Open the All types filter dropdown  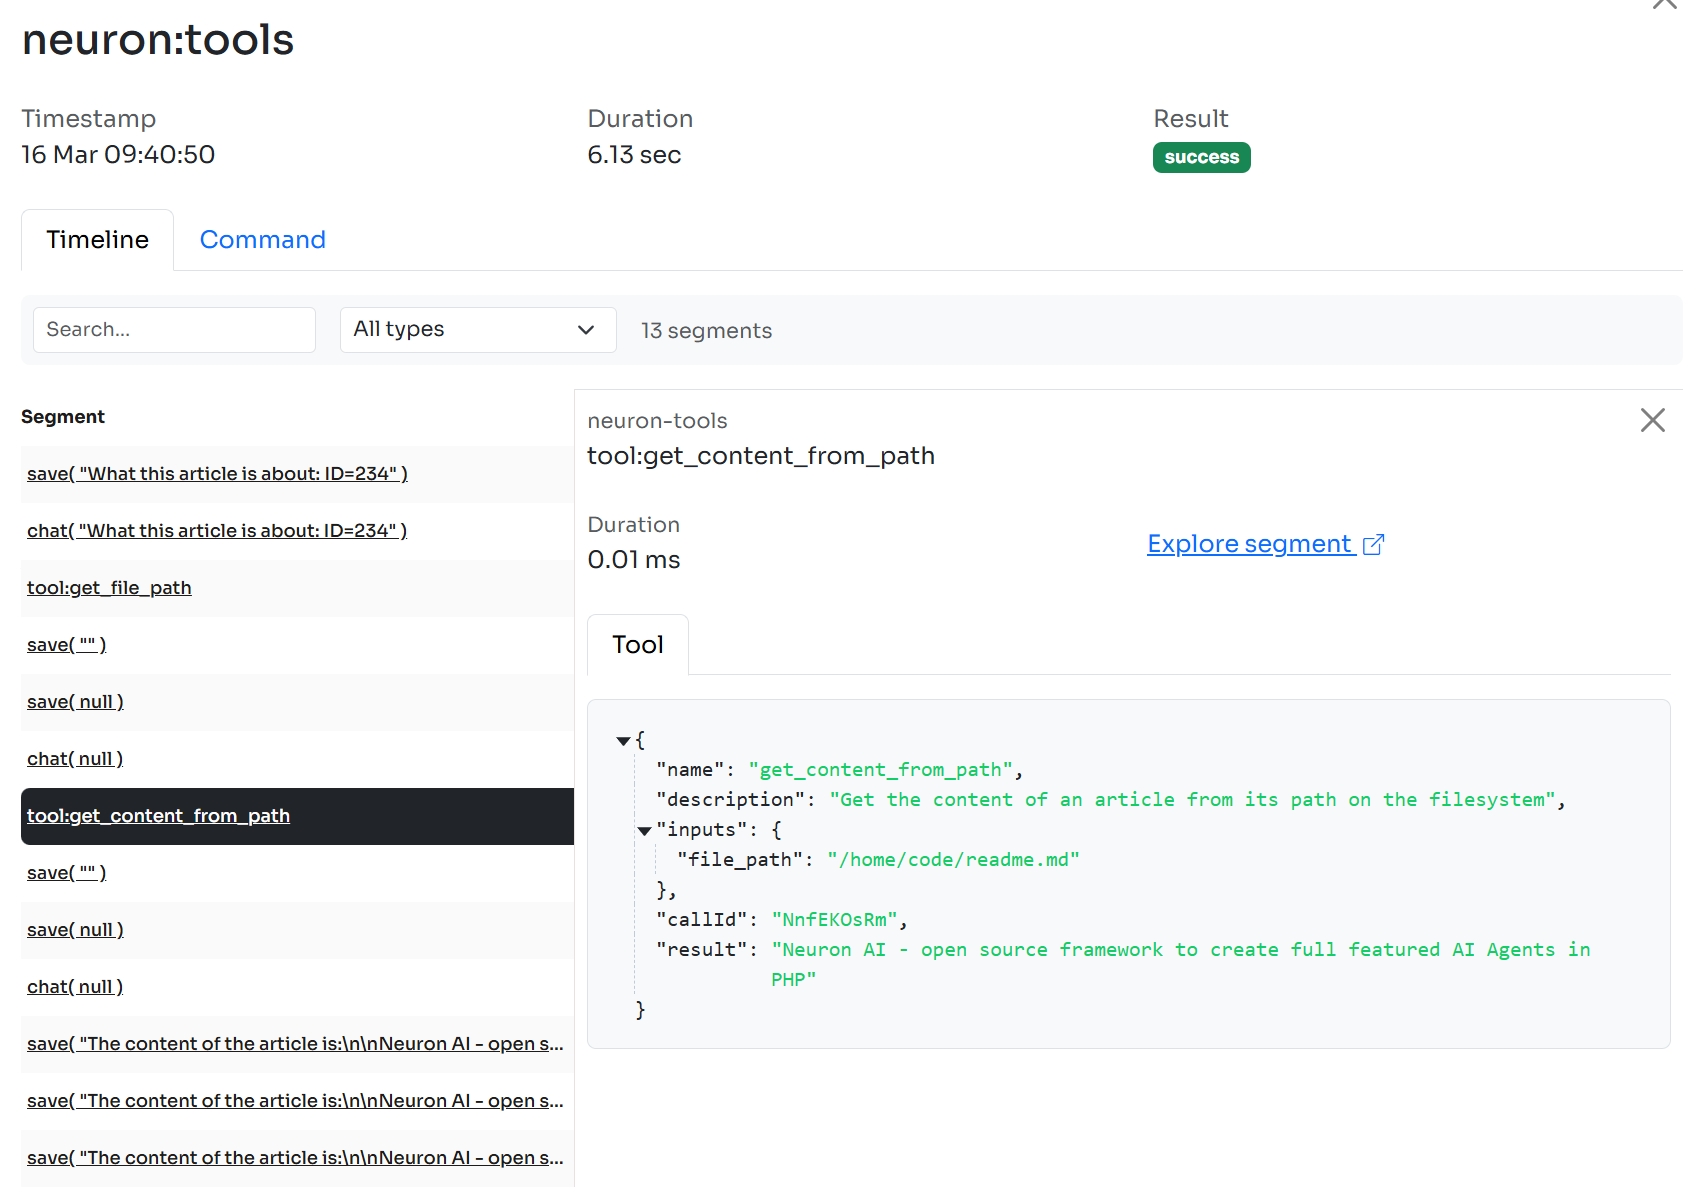coord(477,330)
